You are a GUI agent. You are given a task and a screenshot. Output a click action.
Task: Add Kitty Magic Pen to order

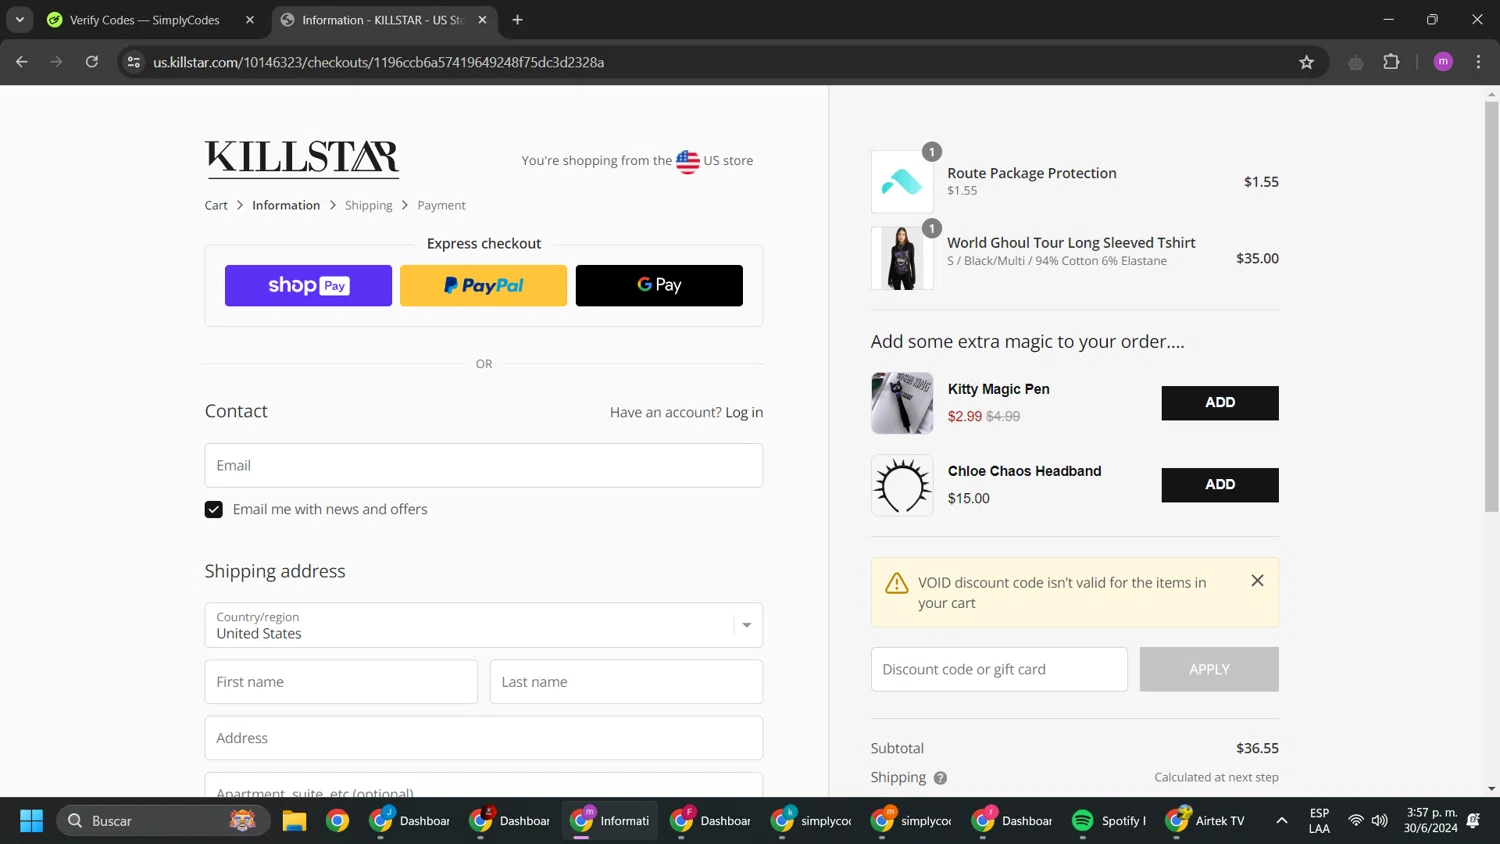(1220, 403)
